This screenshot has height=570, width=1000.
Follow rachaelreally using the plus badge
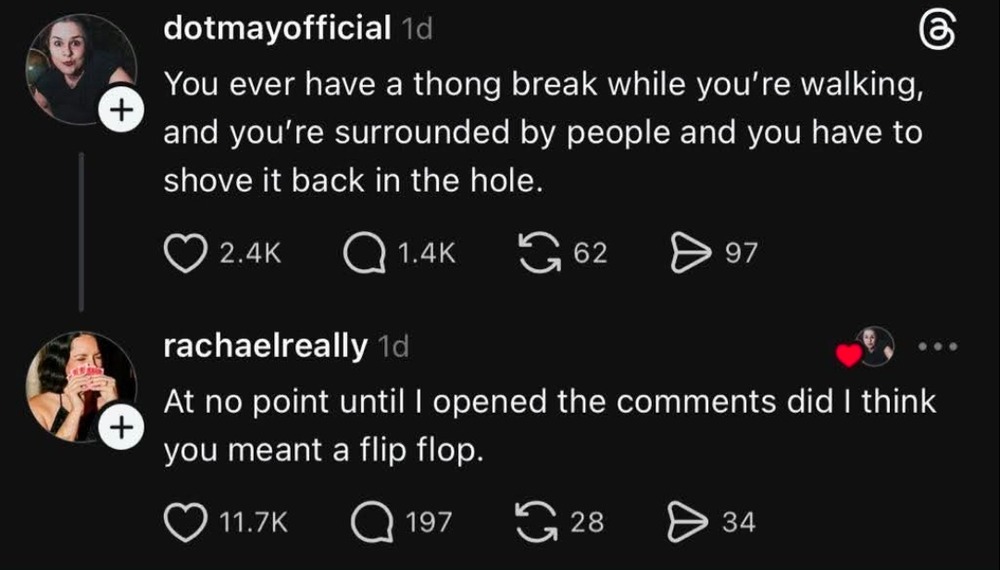click(123, 427)
